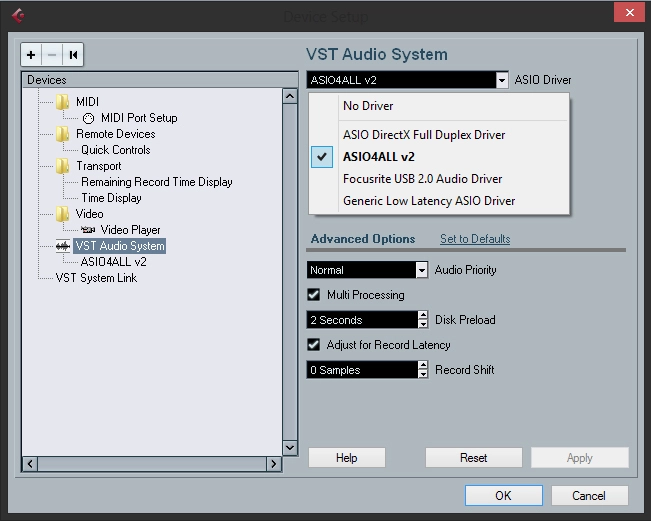The width and height of the screenshot is (651, 521).
Task: Open the ASIO Driver dropdown arrow
Action: (502, 80)
